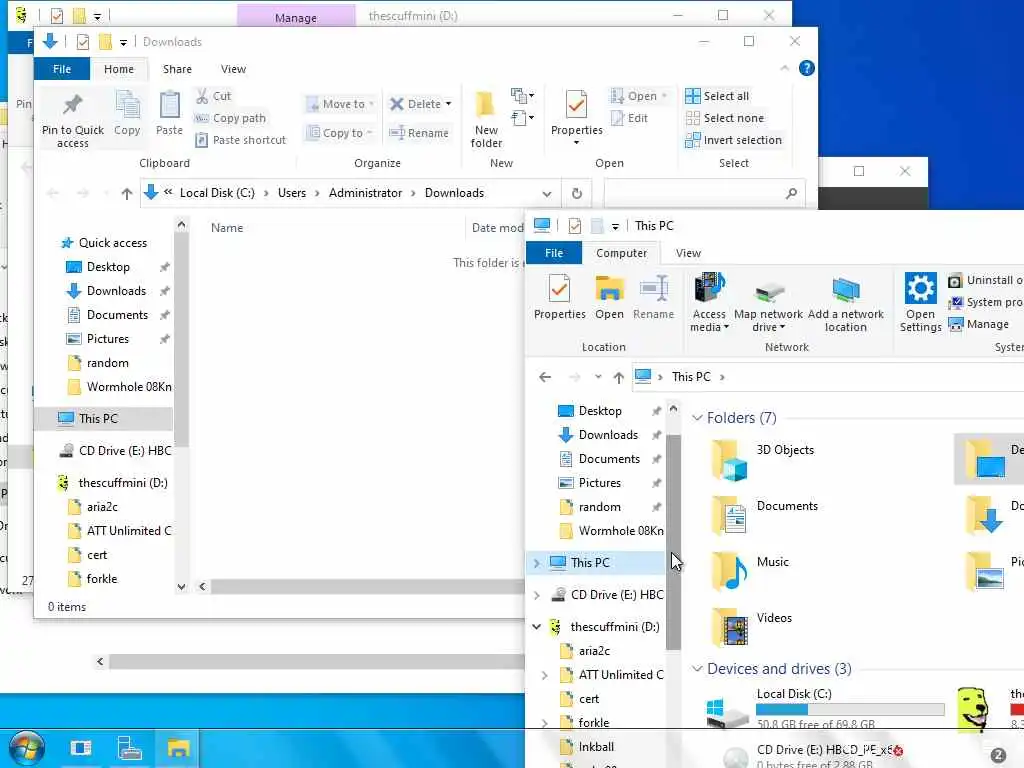Click Select all in the Select group
Image resolution: width=1024 pixels, height=768 pixels.
tap(717, 96)
